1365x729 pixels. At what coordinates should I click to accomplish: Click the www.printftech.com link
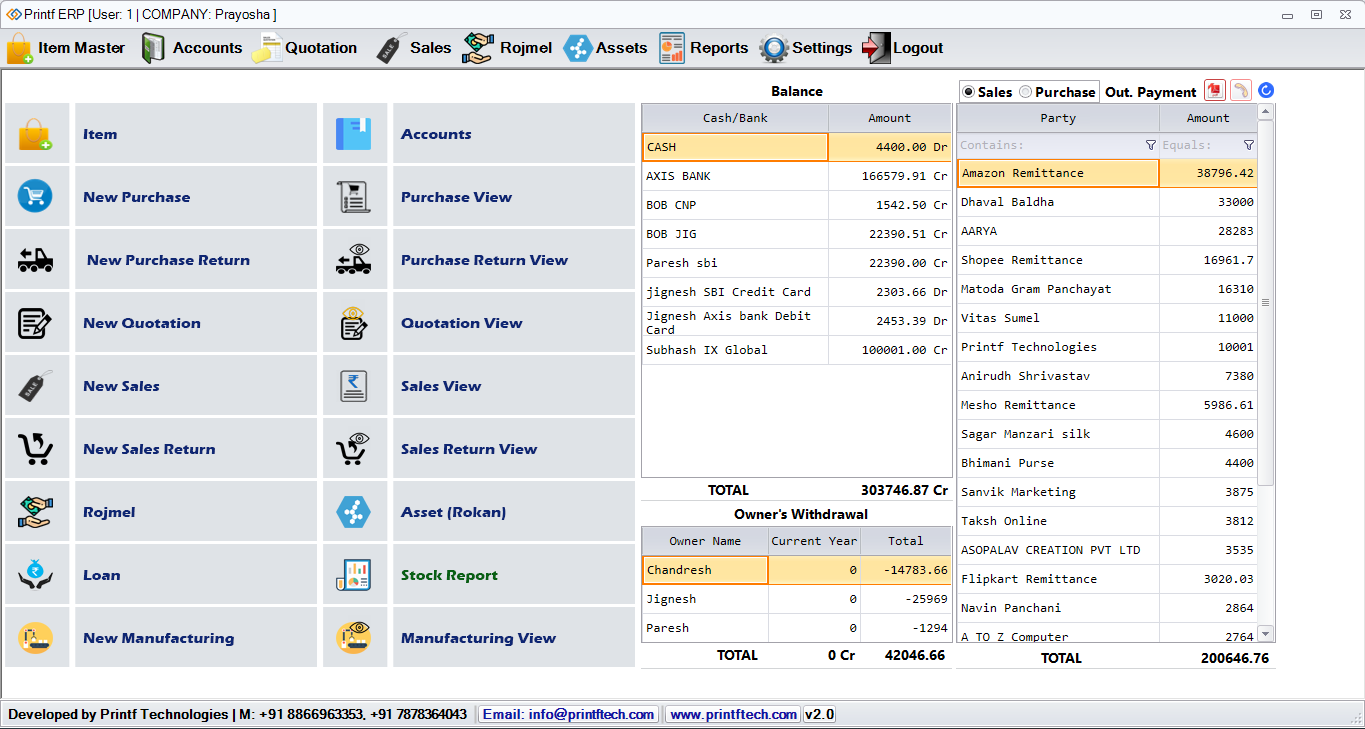[x=731, y=713]
